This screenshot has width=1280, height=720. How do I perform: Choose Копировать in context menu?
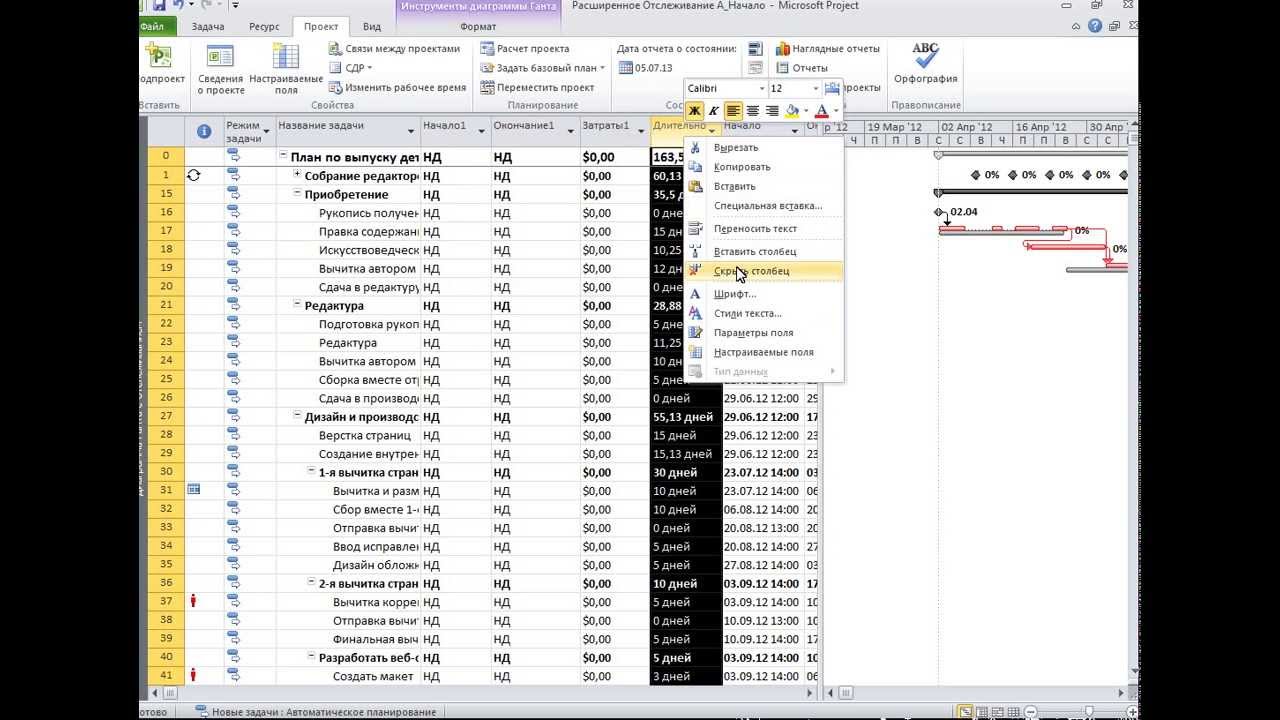(764, 167)
